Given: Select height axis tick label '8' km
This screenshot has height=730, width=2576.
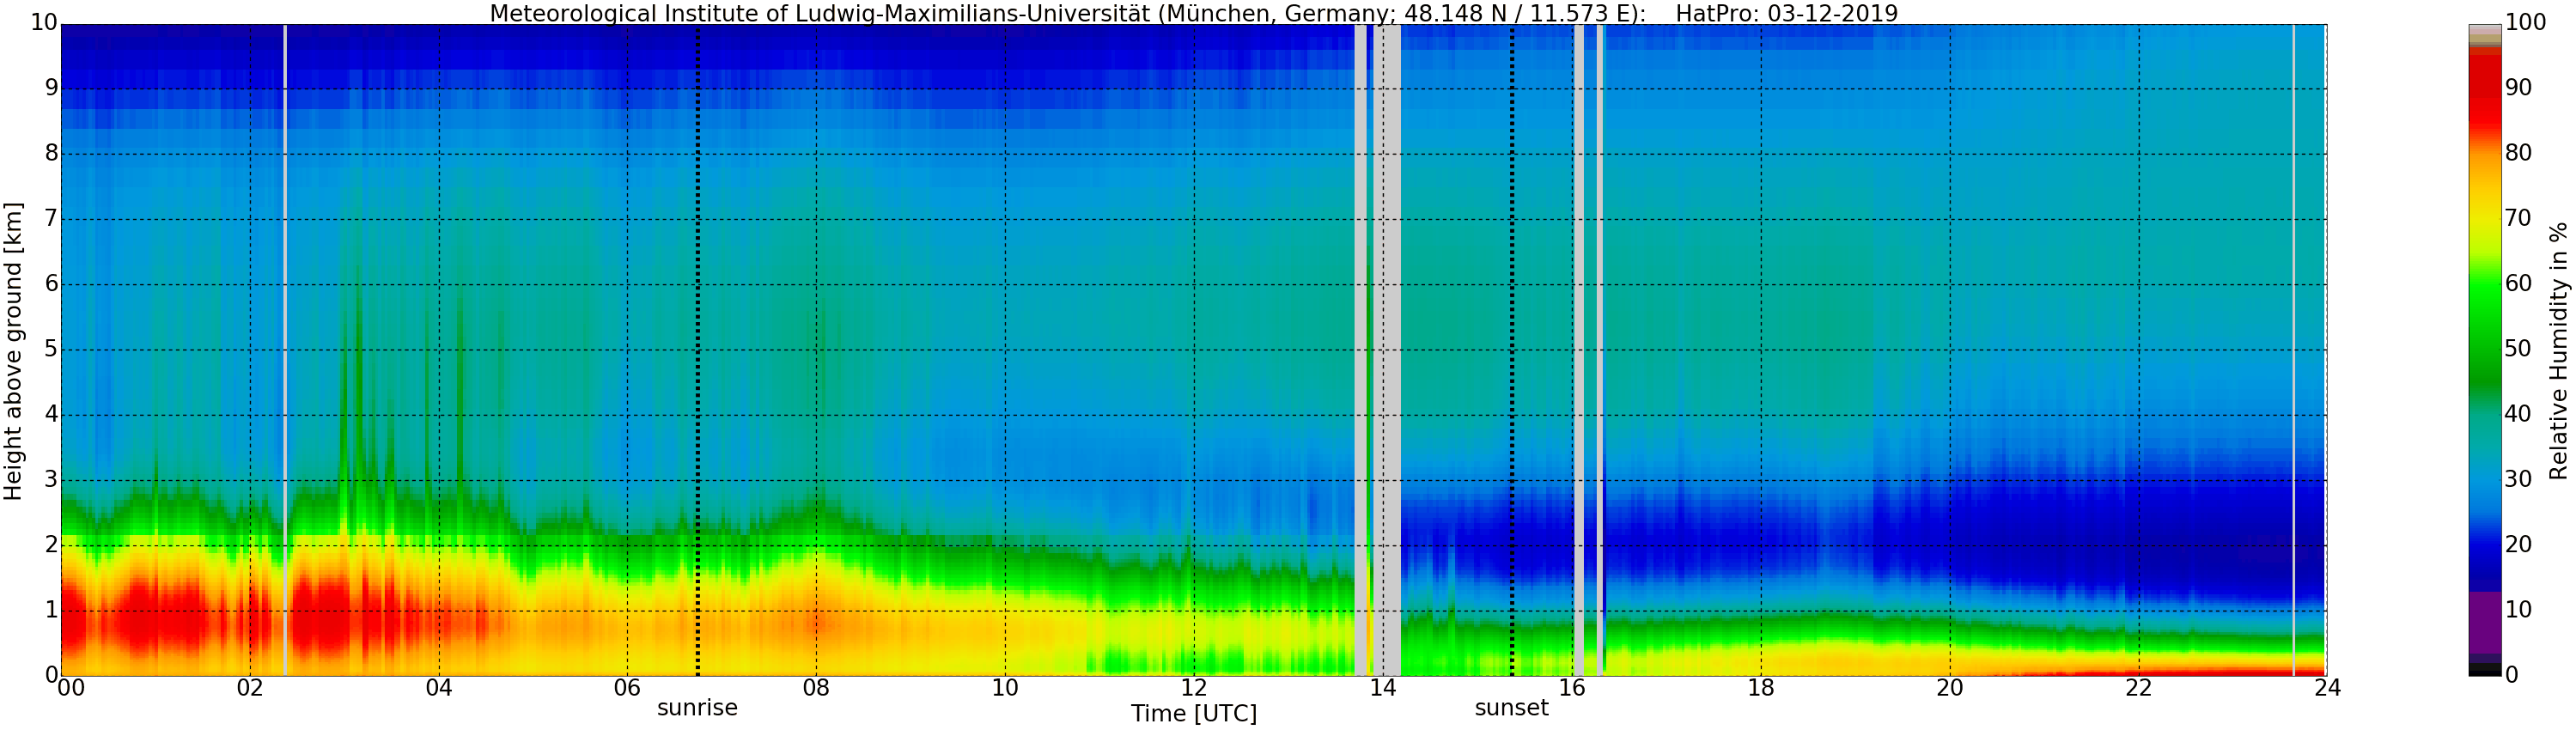Looking at the screenshot, I should 51,153.
